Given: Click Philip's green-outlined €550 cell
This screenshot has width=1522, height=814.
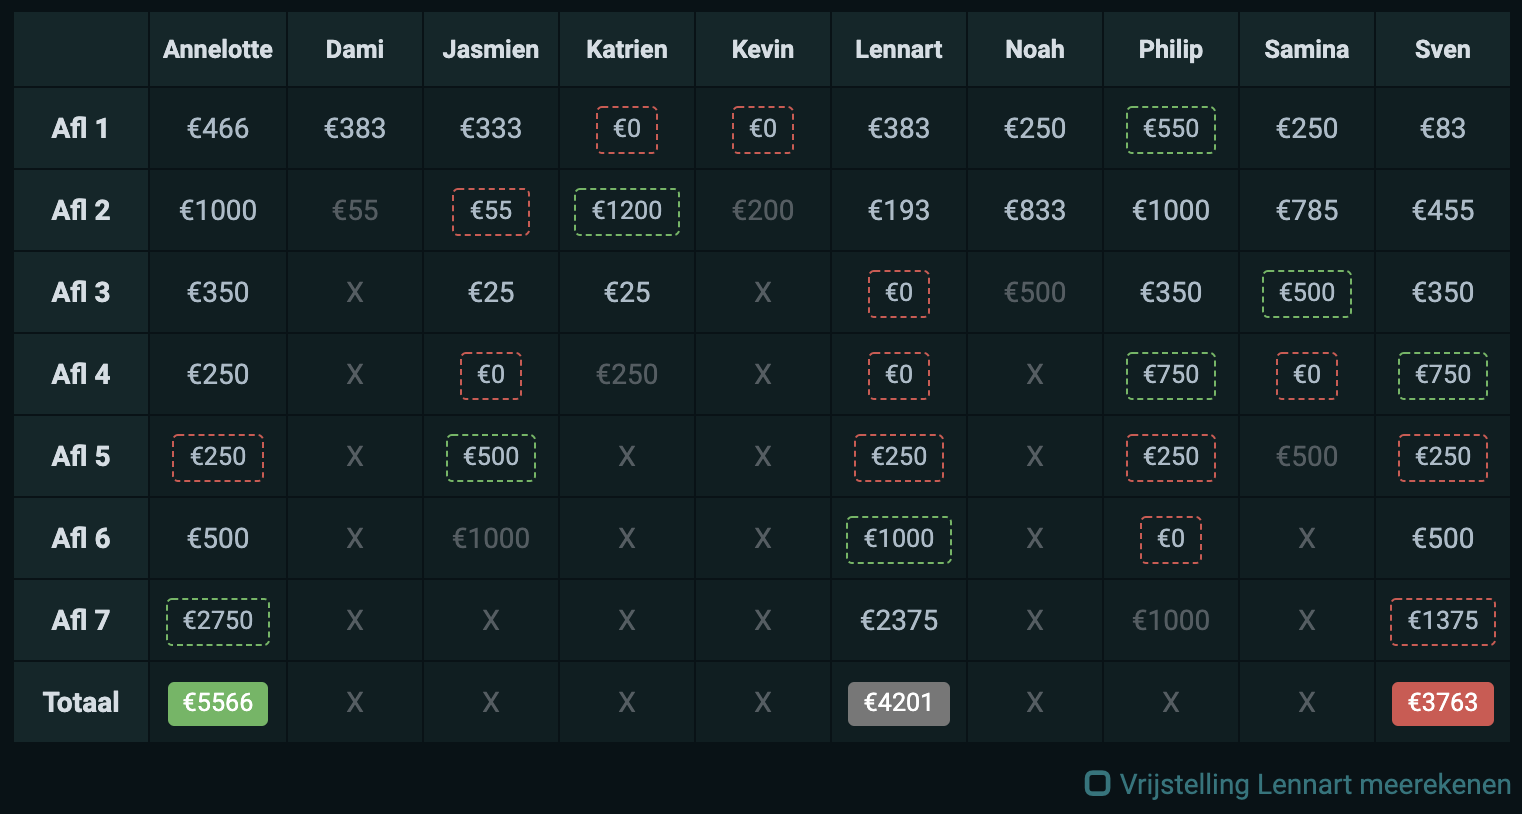Looking at the screenshot, I should coord(1171,129).
